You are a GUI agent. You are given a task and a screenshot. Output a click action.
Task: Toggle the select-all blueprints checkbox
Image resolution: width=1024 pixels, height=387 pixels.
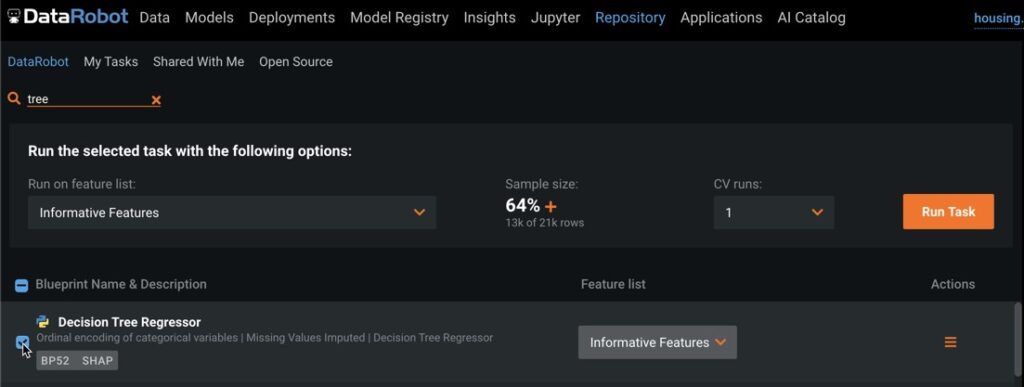click(21, 285)
